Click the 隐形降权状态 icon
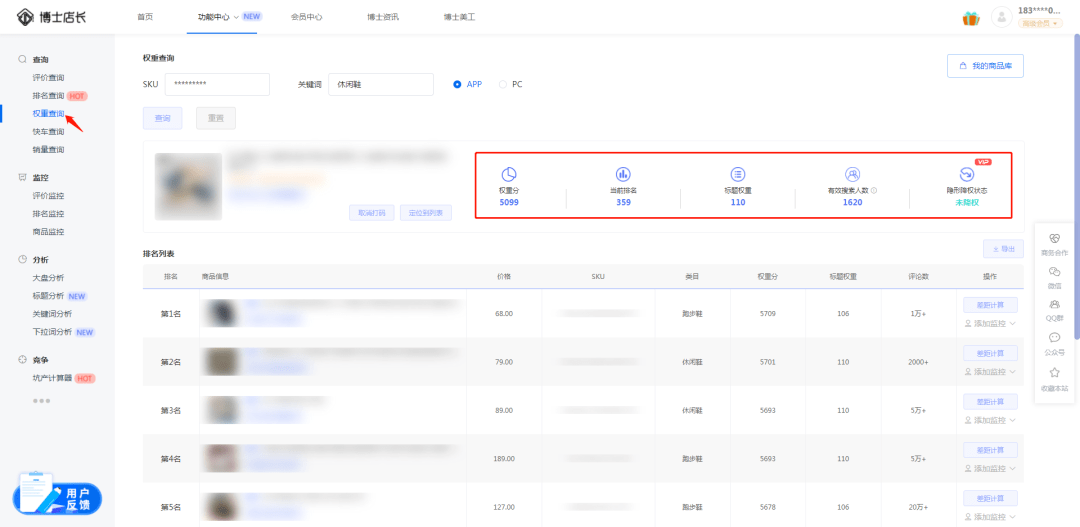1080x527 pixels. point(967,174)
